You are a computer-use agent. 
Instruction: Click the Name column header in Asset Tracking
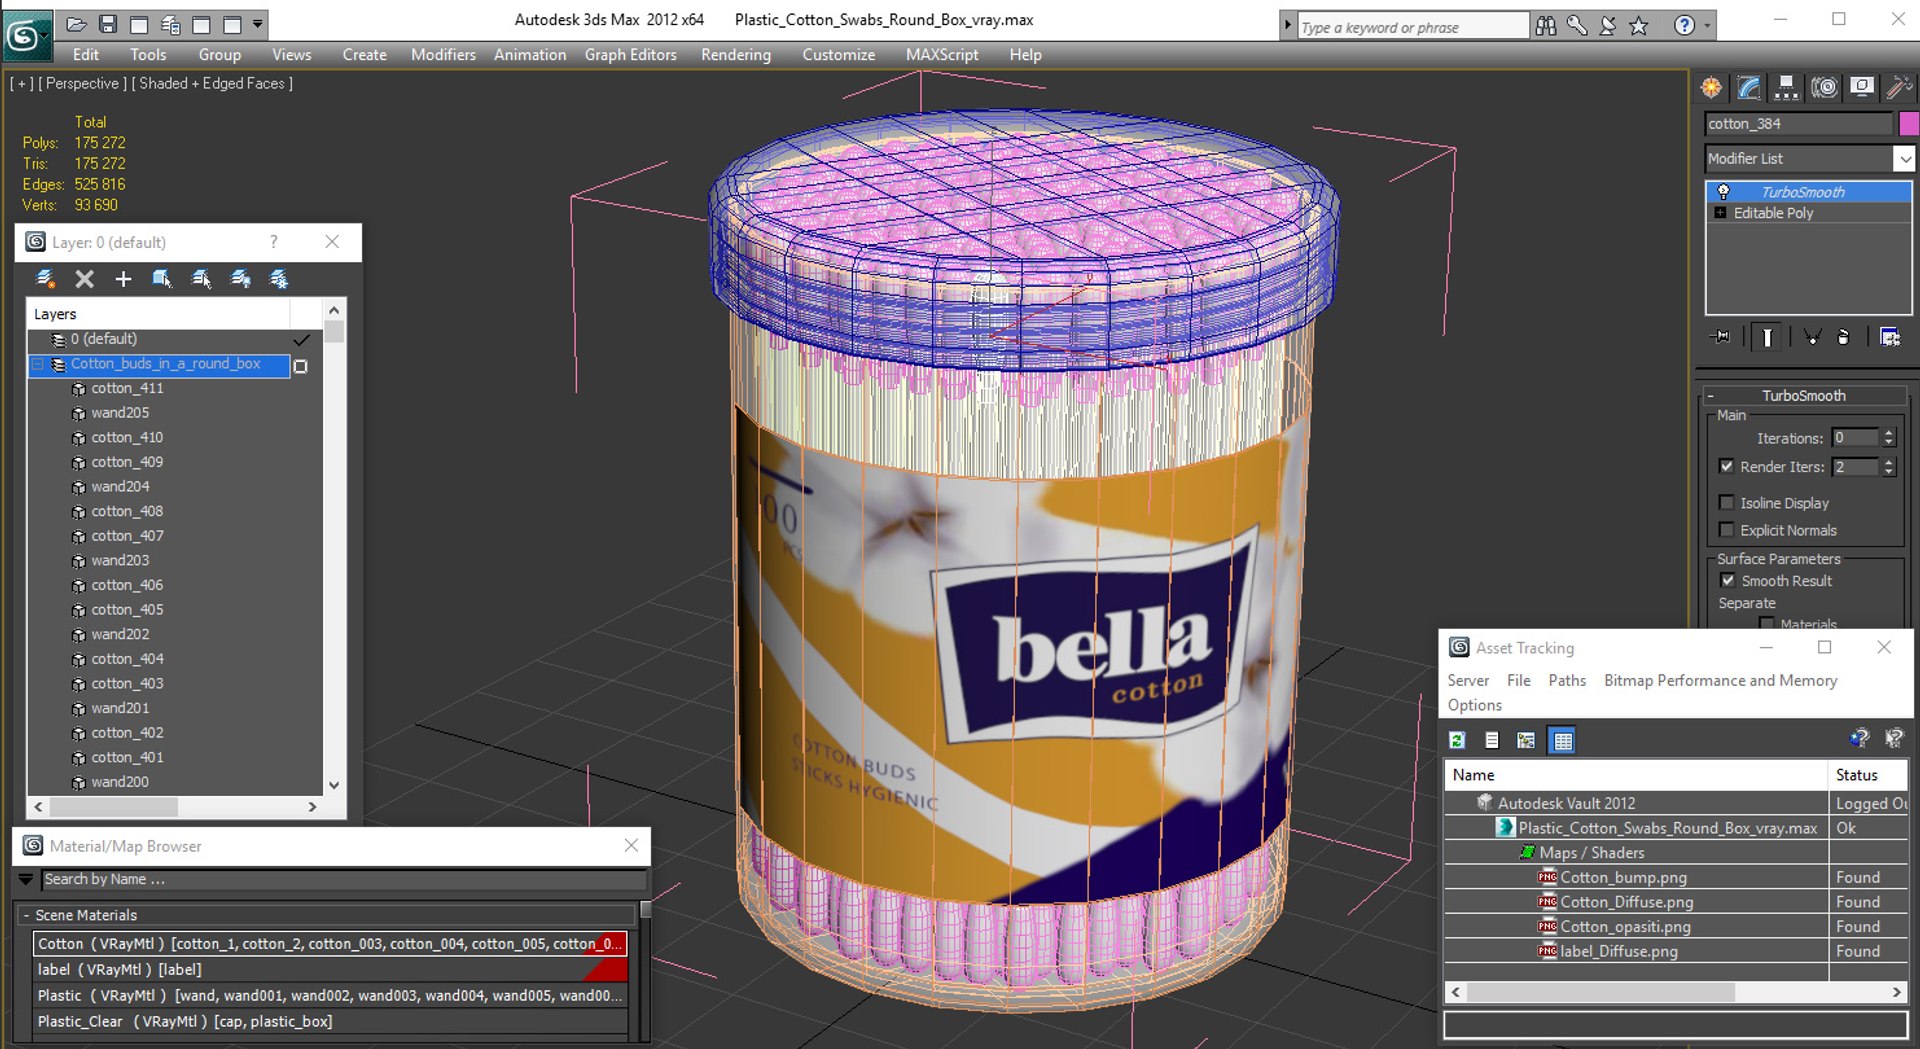[1636, 775]
